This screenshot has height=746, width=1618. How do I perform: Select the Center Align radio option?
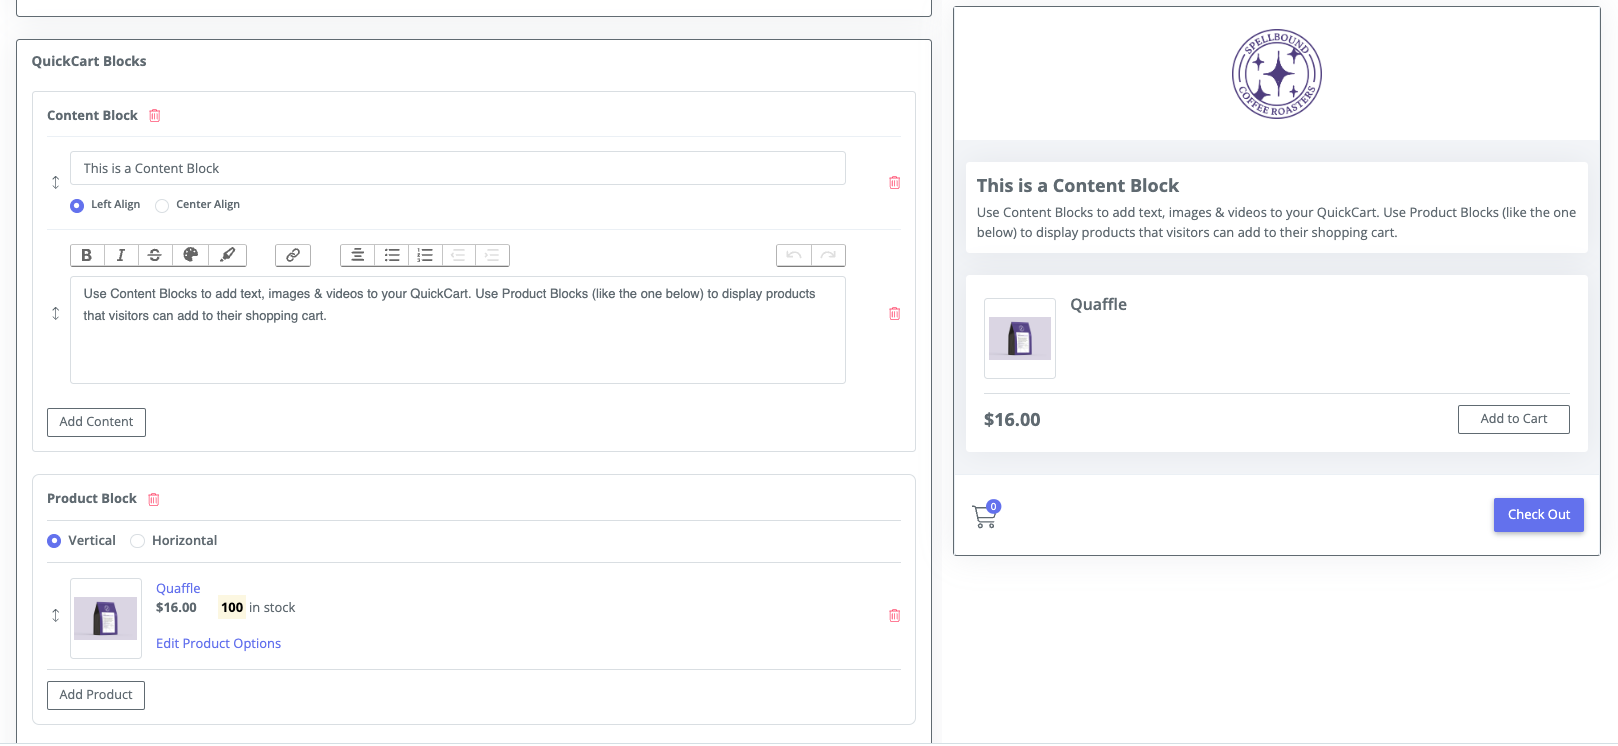(x=162, y=205)
